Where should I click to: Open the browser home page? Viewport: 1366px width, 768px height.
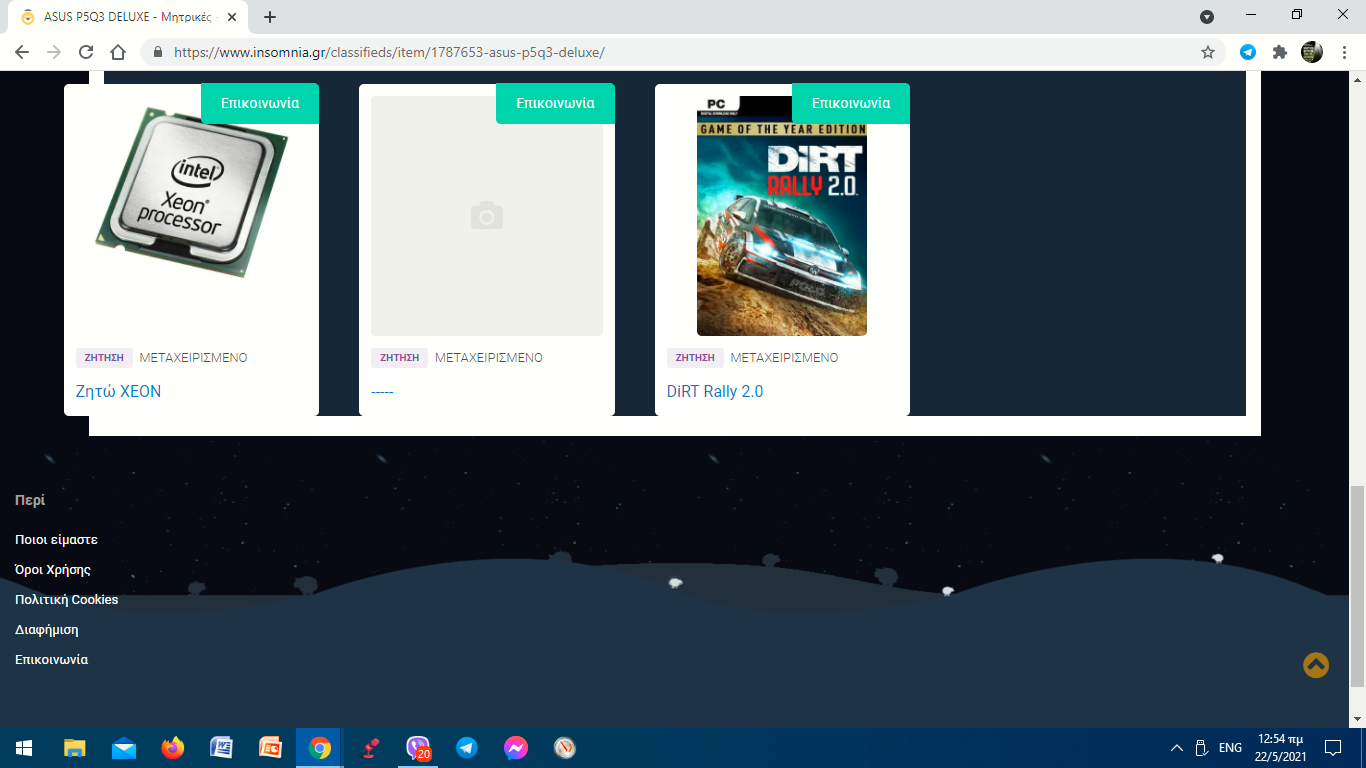pyautogui.click(x=118, y=52)
